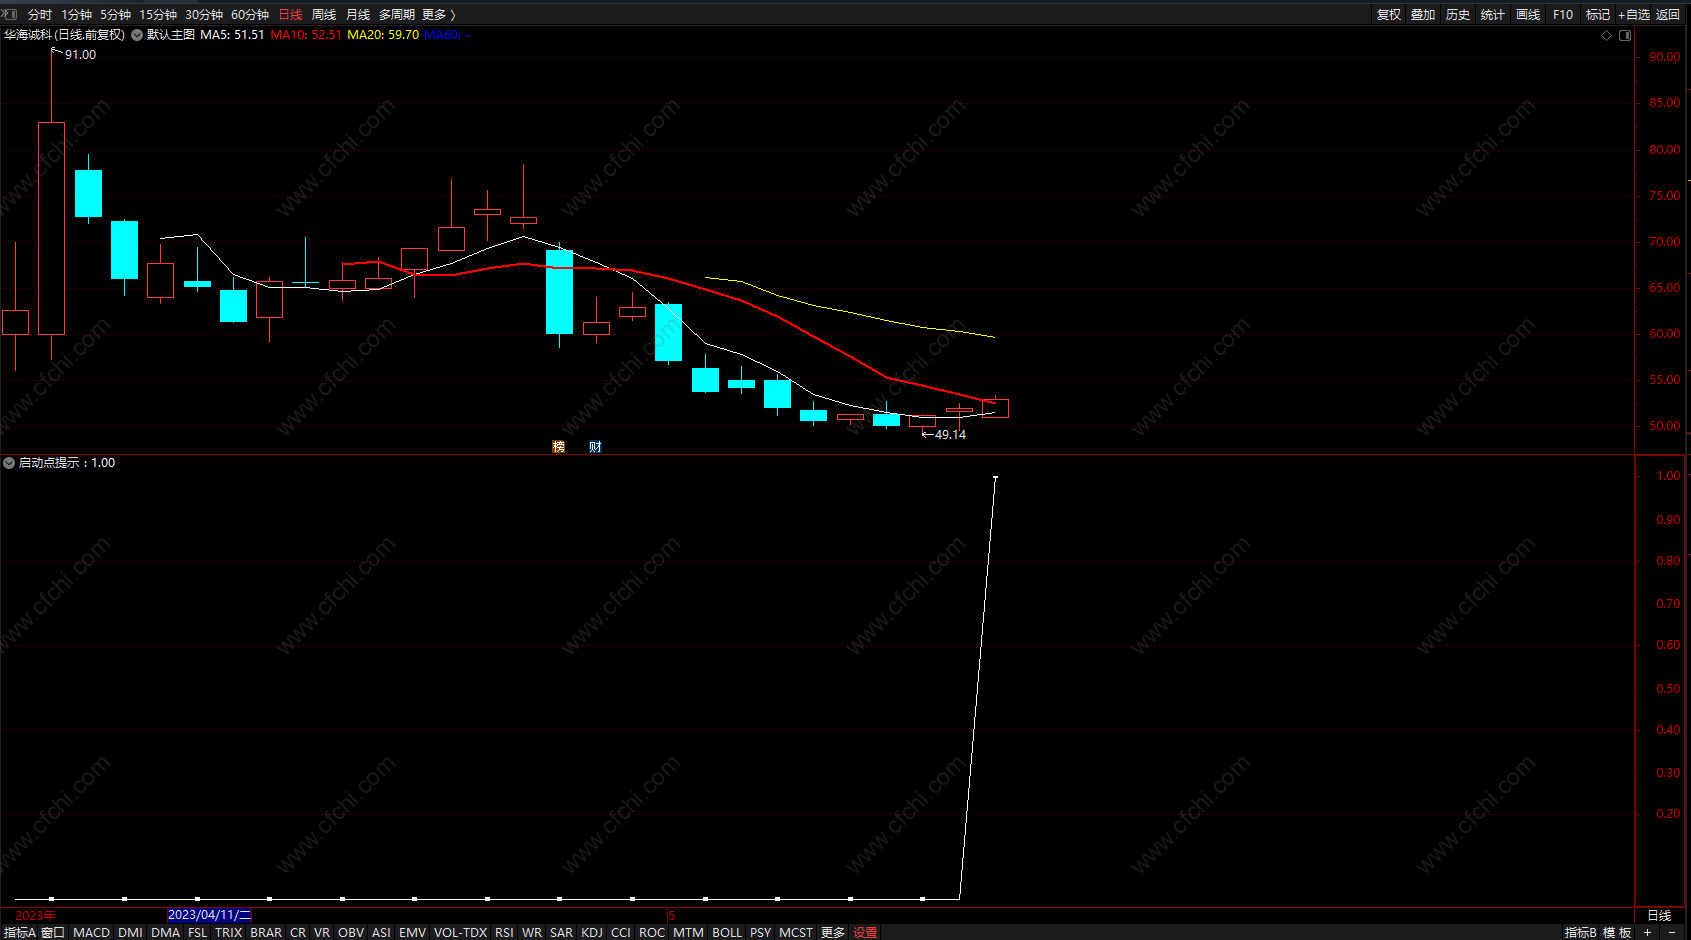The image size is (1691, 940).
Task: Activate the 画线 drawing tool
Action: tap(1528, 15)
